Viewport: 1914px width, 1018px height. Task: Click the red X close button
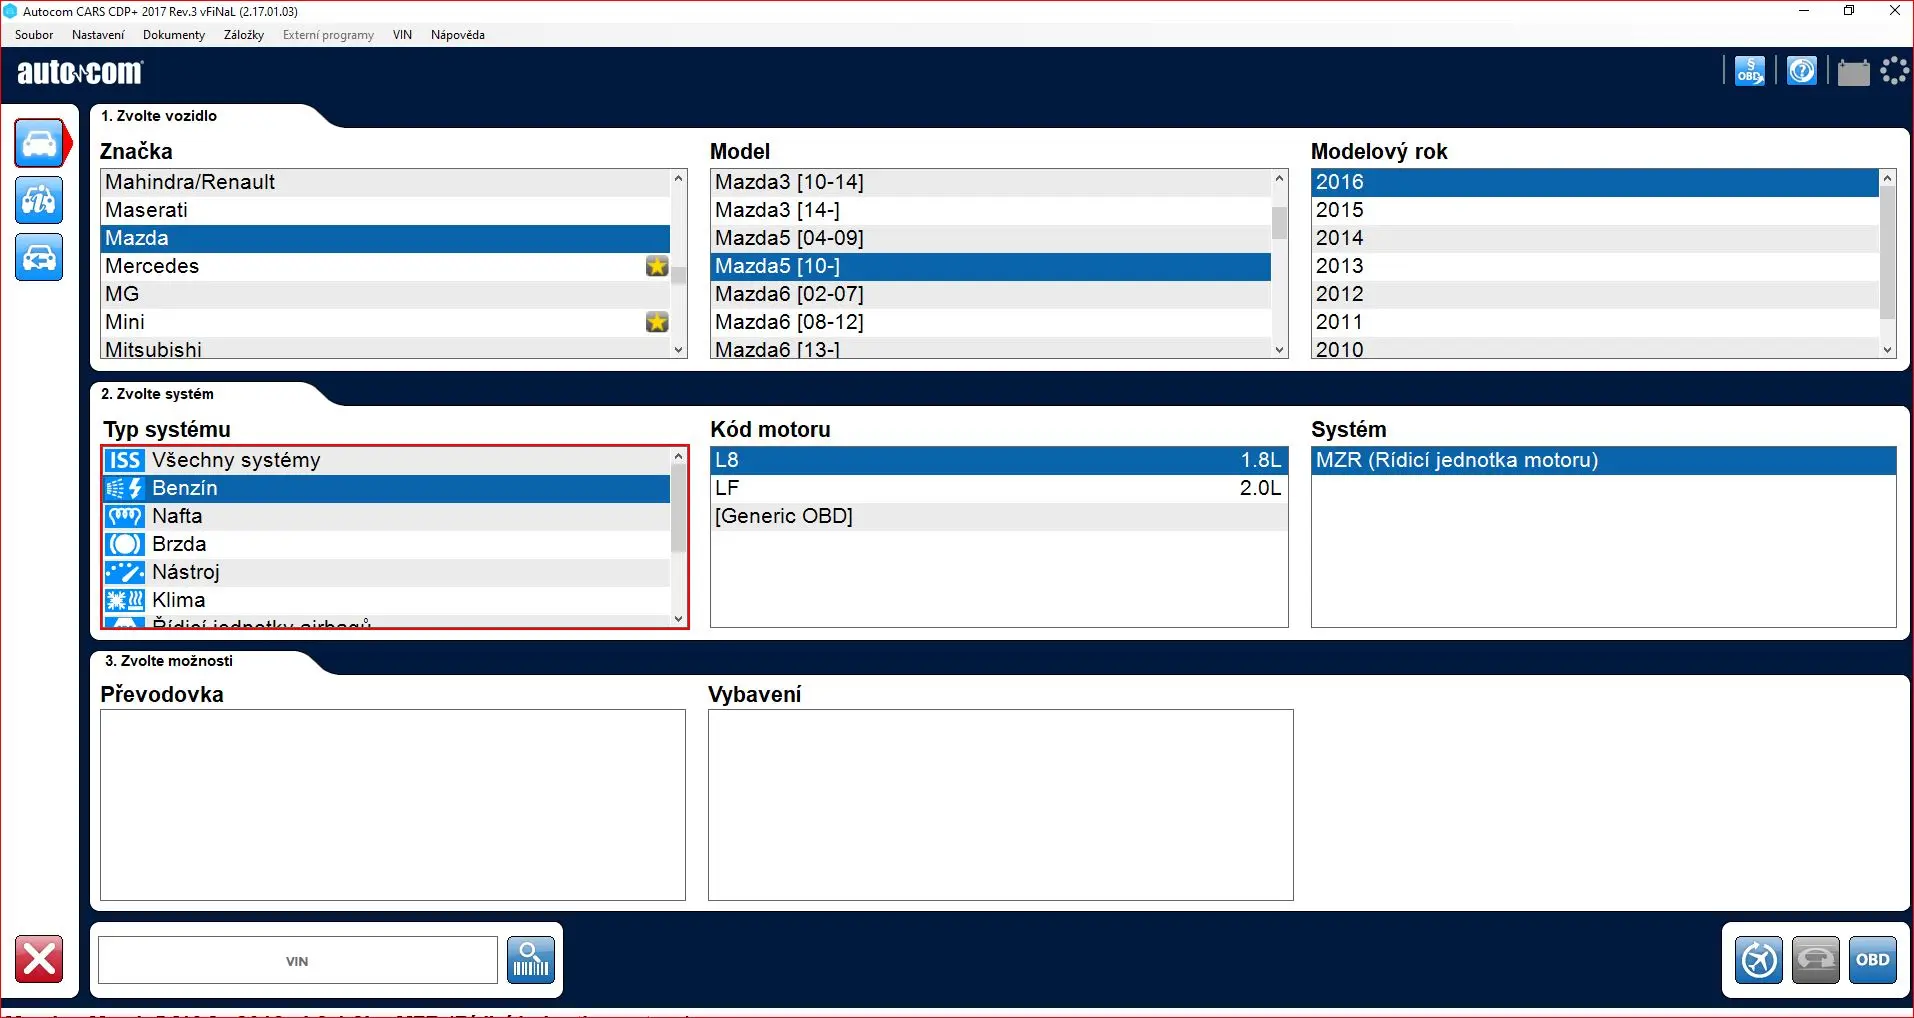39,960
